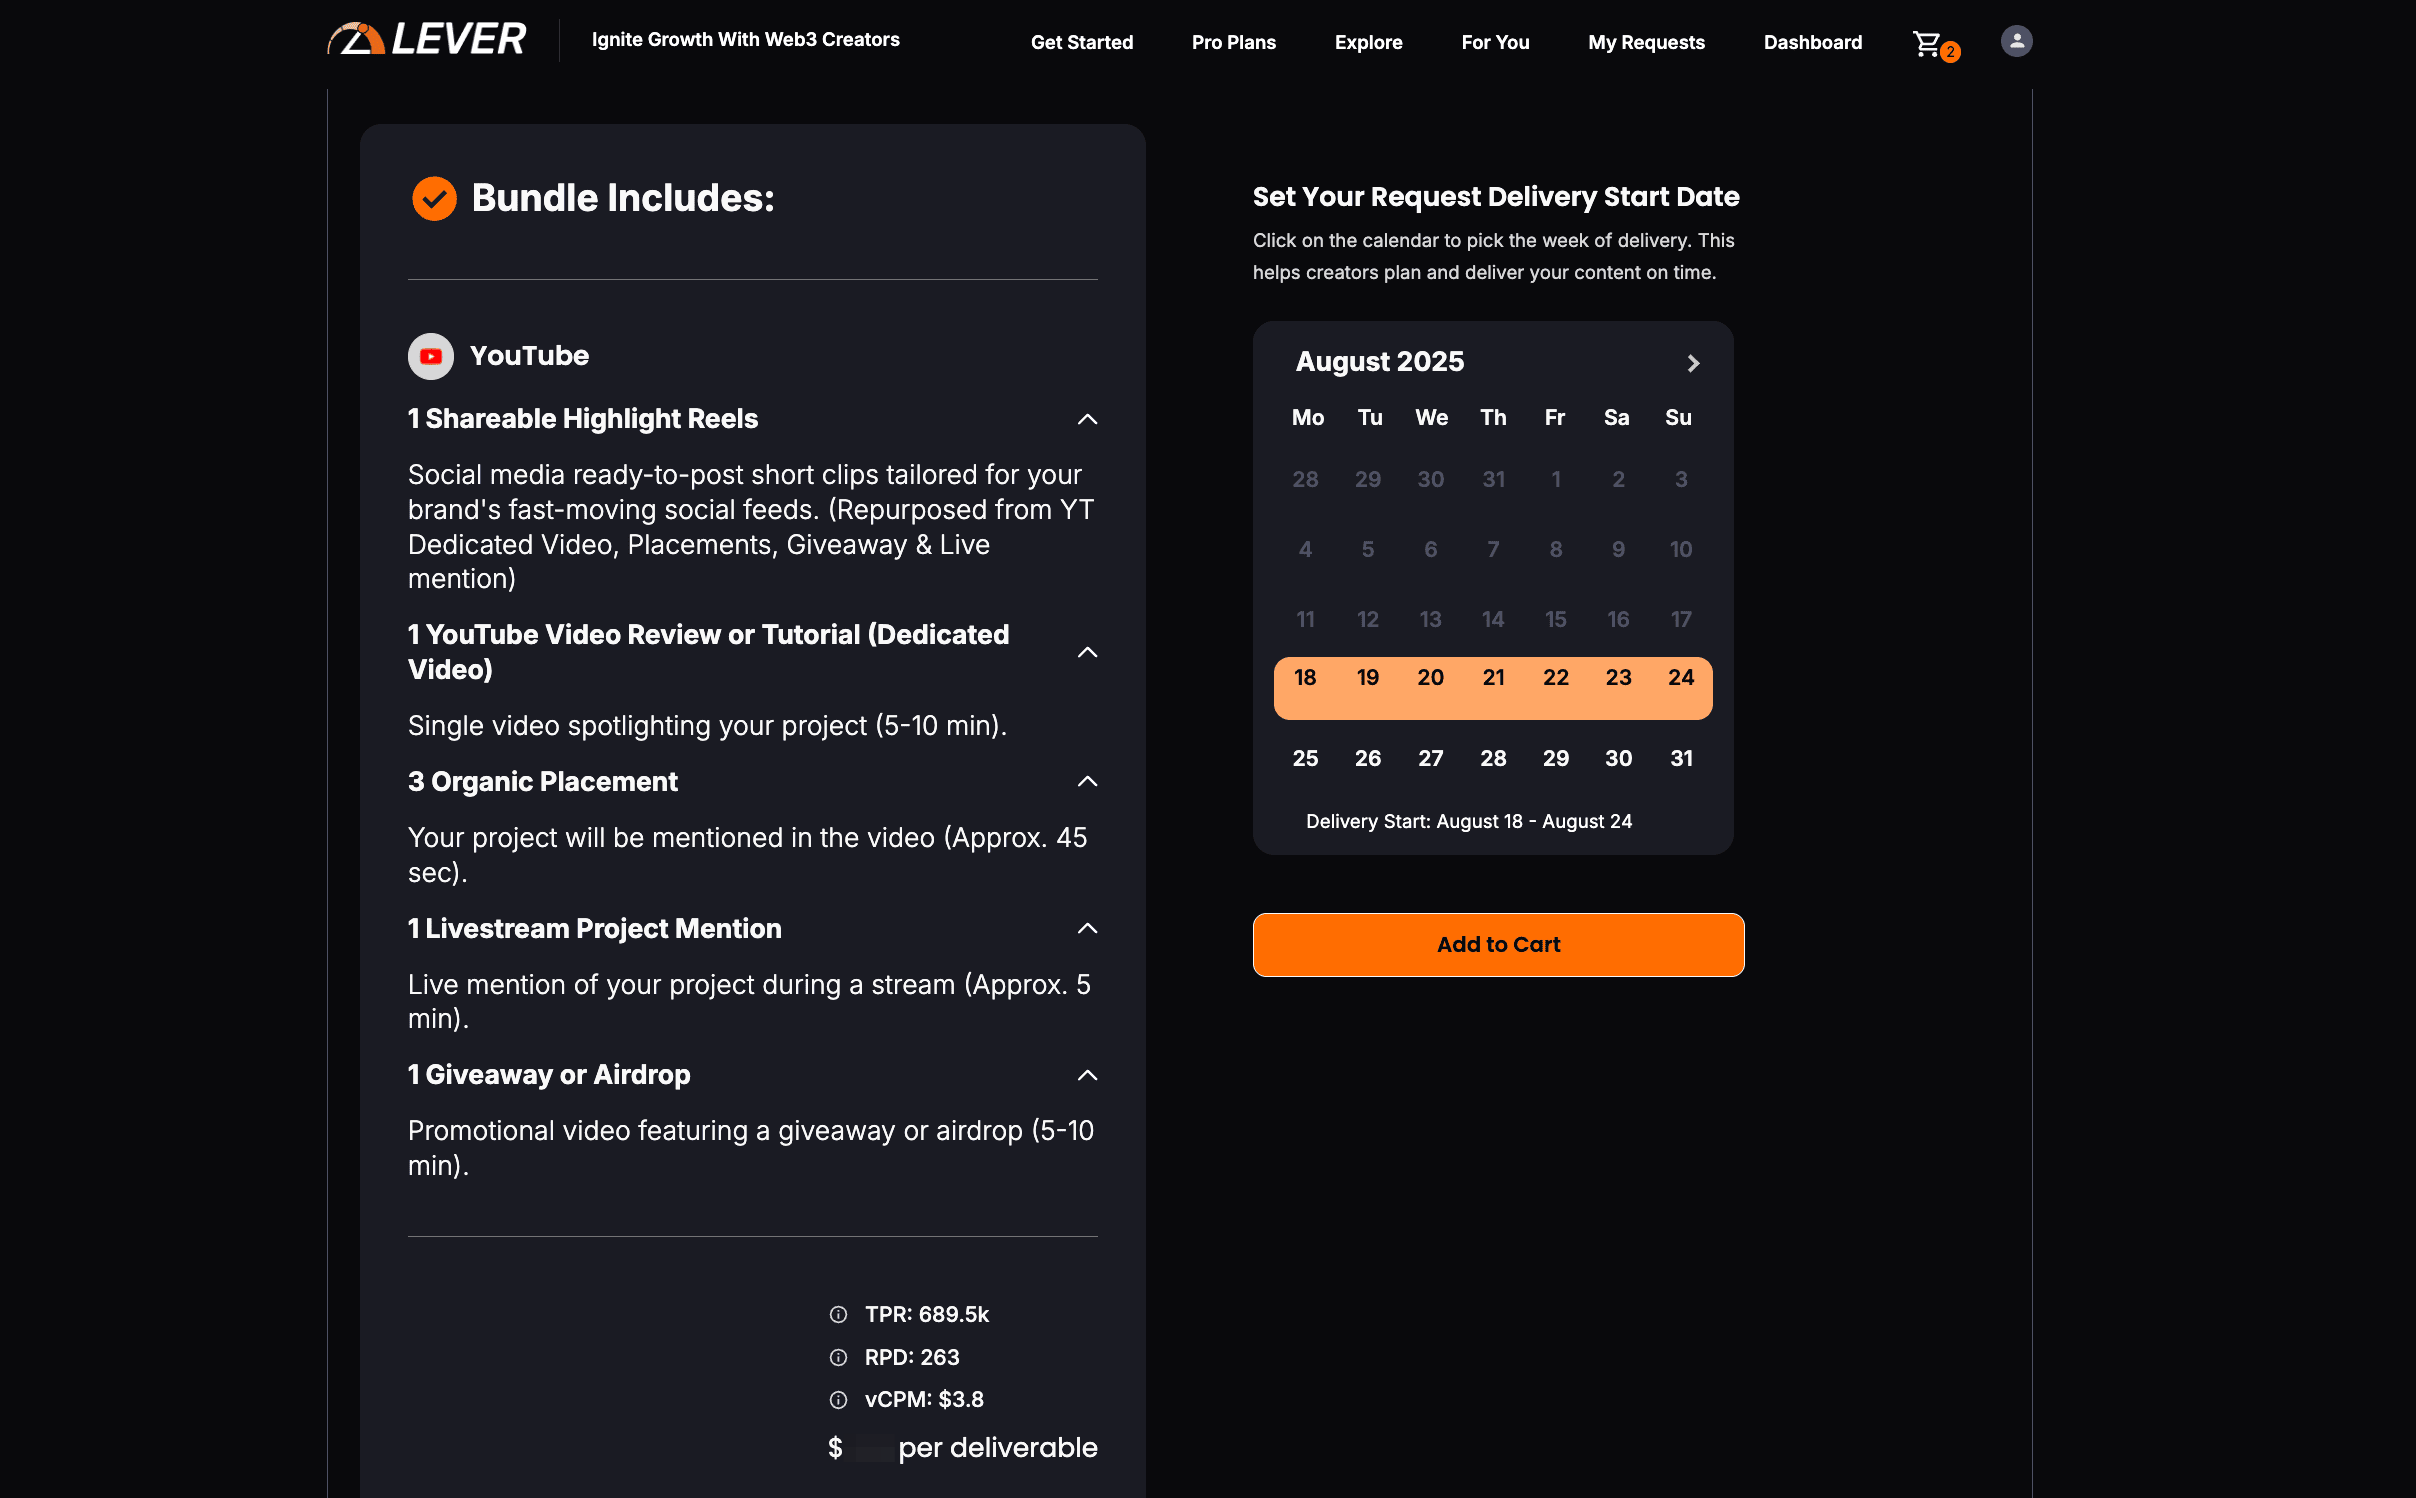Open the Explore navigation link
Image resolution: width=2416 pixels, height=1498 pixels.
[x=1368, y=42]
